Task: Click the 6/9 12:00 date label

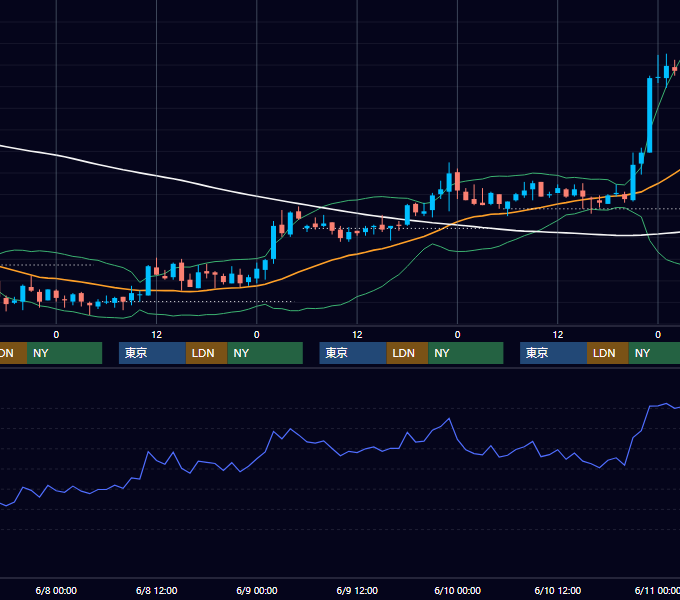Action: pyautogui.click(x=357, y=590)
